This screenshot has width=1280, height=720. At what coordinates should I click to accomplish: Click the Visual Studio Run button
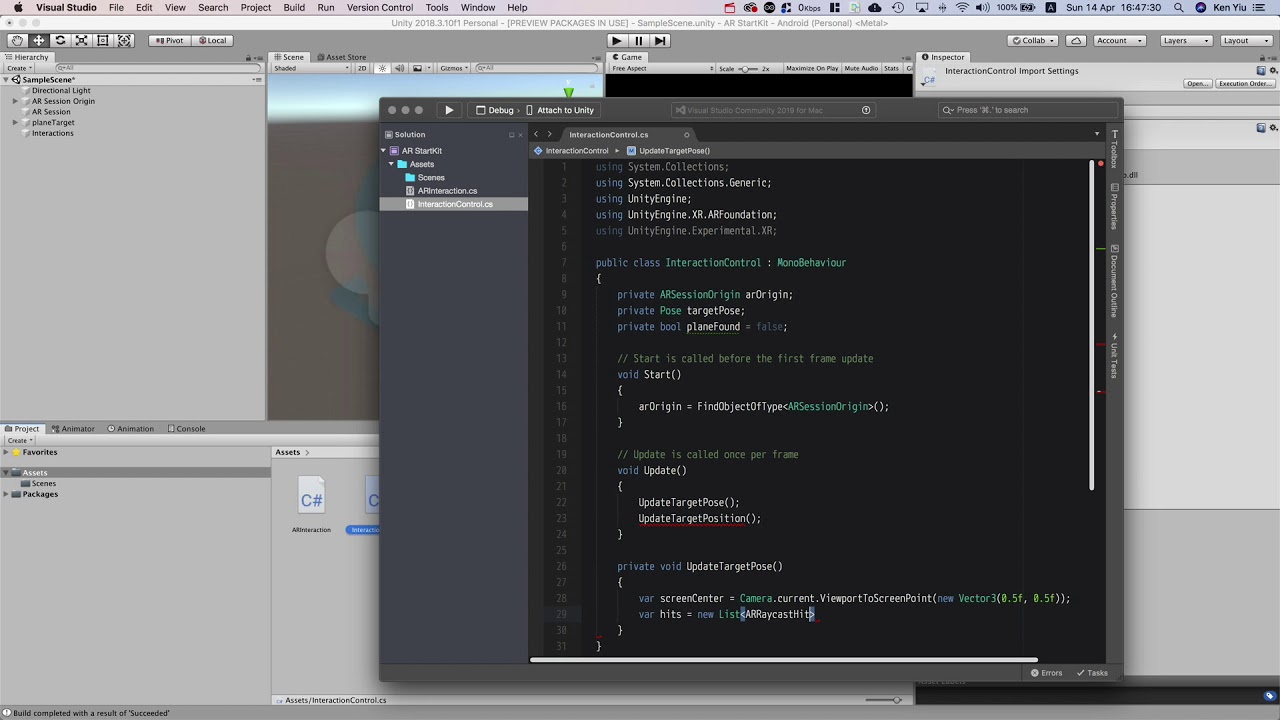(x=449, y=110)
